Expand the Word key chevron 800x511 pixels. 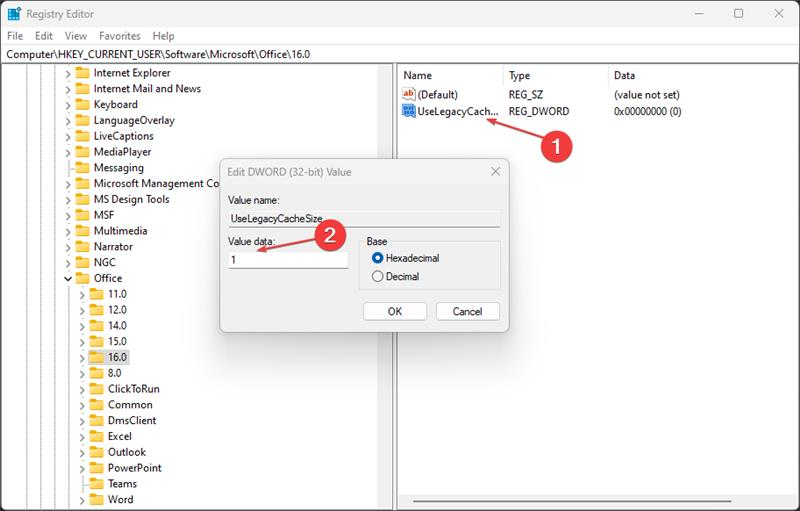(82, 500)
